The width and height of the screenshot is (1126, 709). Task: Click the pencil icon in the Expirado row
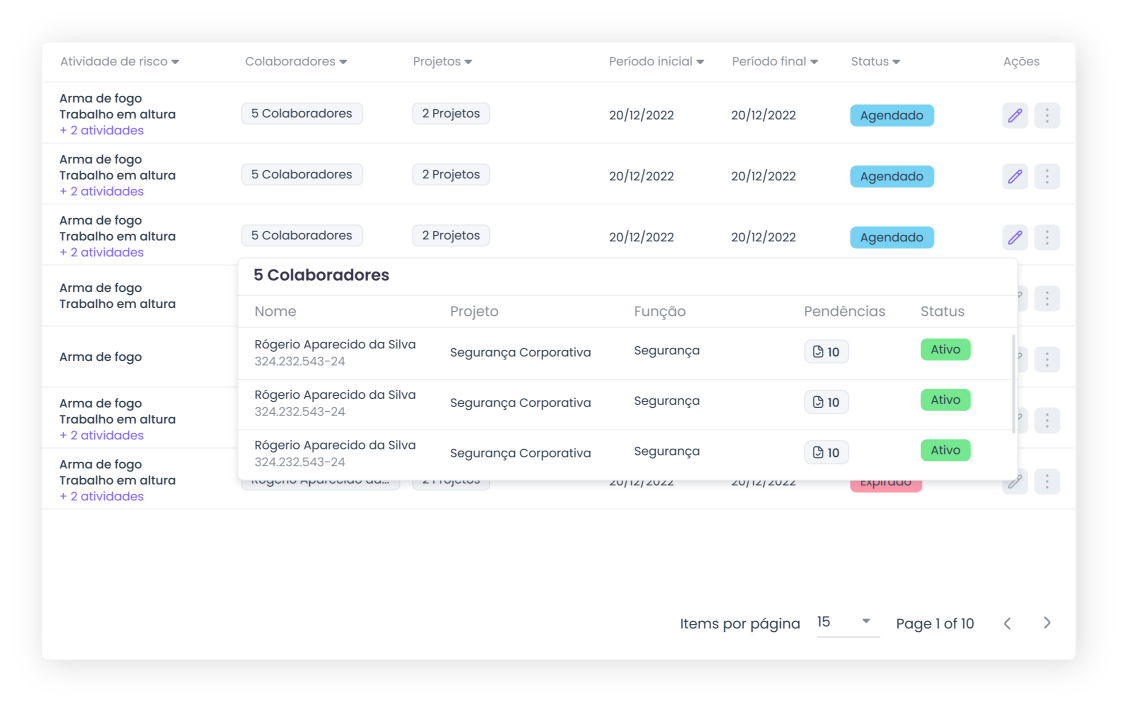[x=1015, y=482]
